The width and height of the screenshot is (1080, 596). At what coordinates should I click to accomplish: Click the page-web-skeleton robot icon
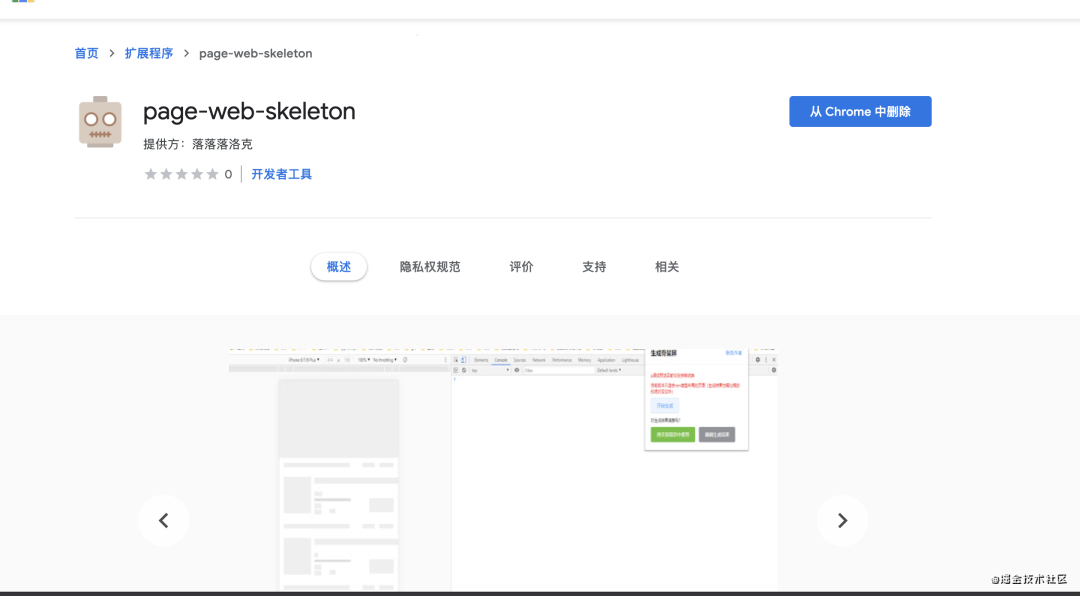tap(100, 122)
